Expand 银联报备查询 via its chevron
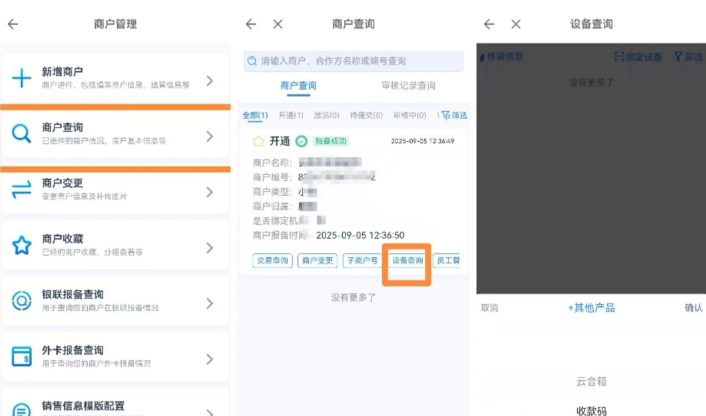Viewport: 706px width, 416px height. click(210, 303)
